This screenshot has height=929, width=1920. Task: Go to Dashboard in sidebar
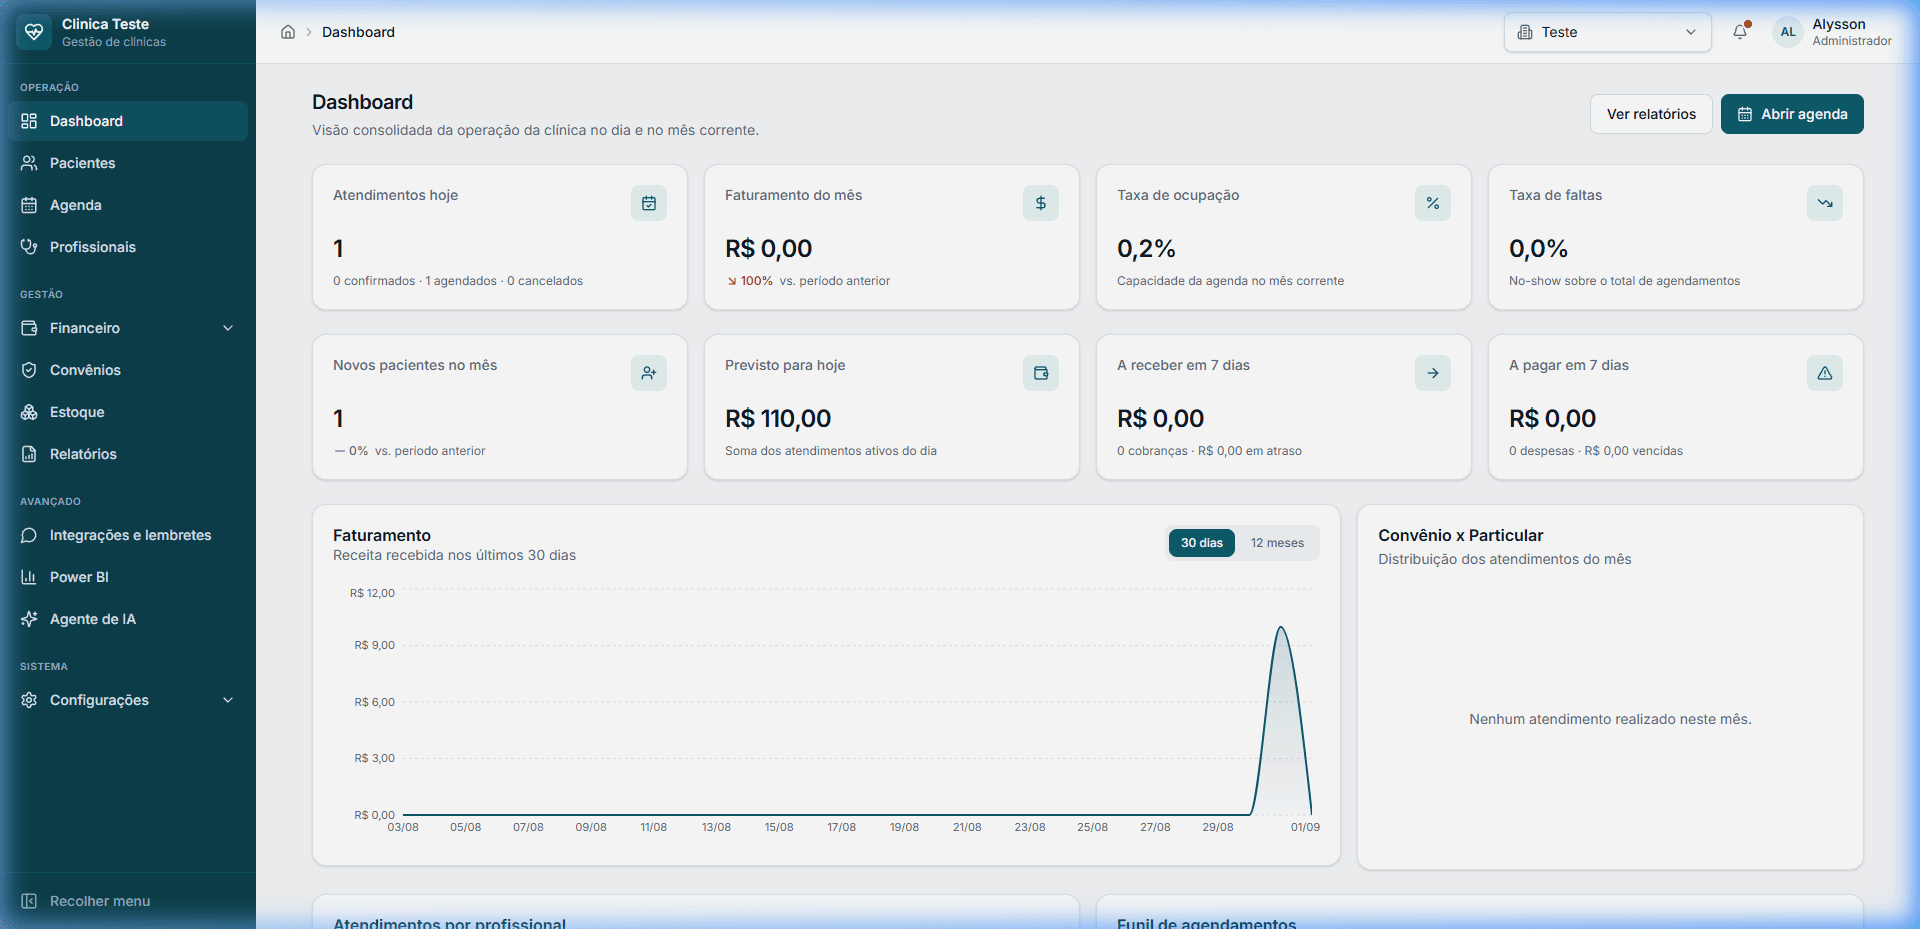pyautogui.click(x=128, y=121)
